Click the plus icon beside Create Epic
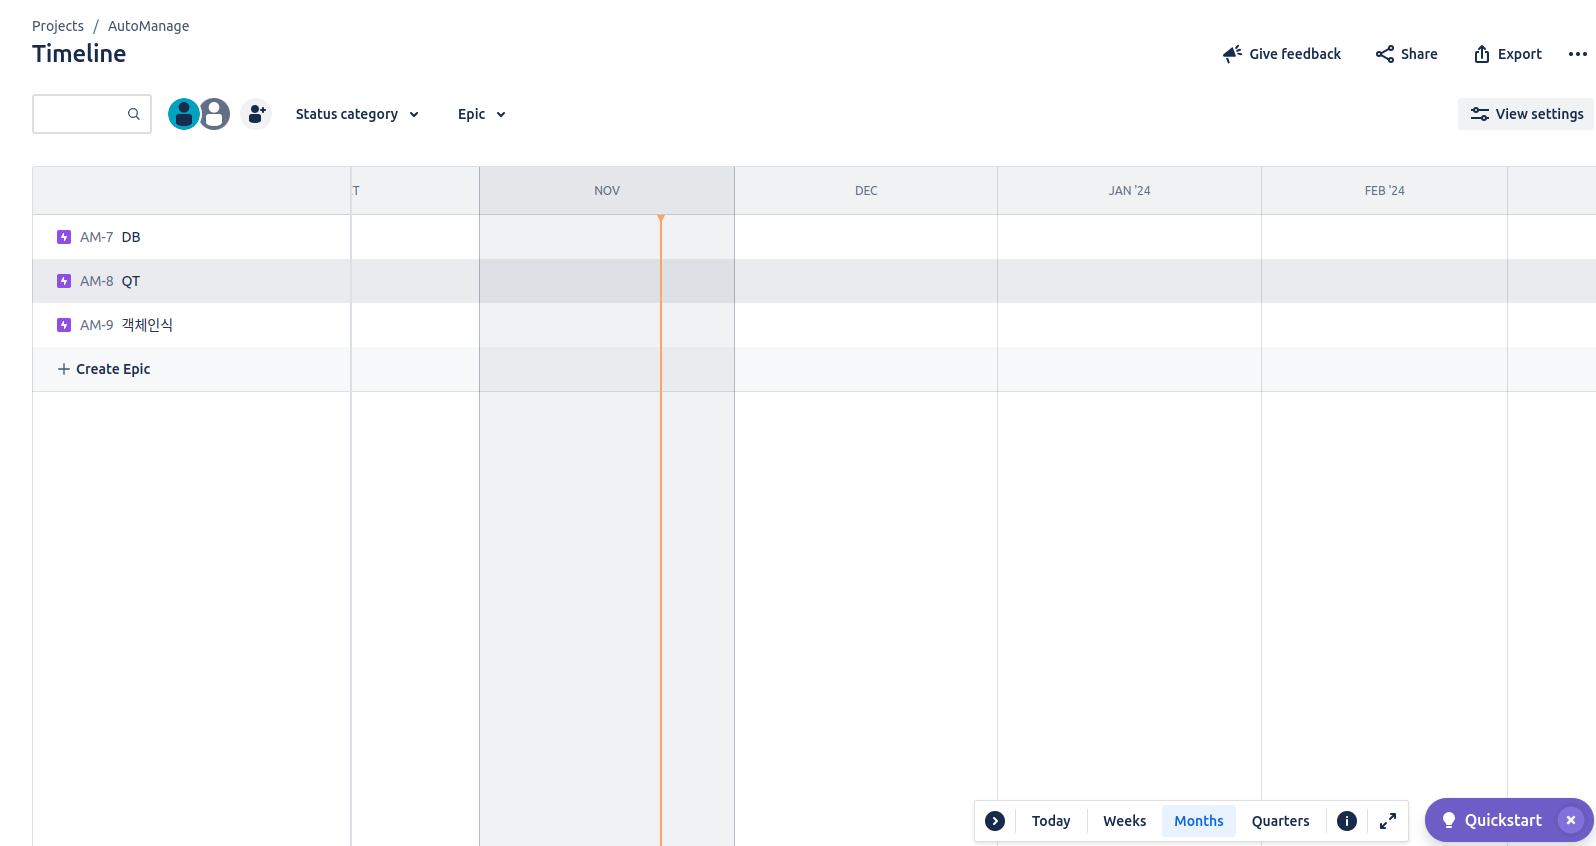 point(64,369)
